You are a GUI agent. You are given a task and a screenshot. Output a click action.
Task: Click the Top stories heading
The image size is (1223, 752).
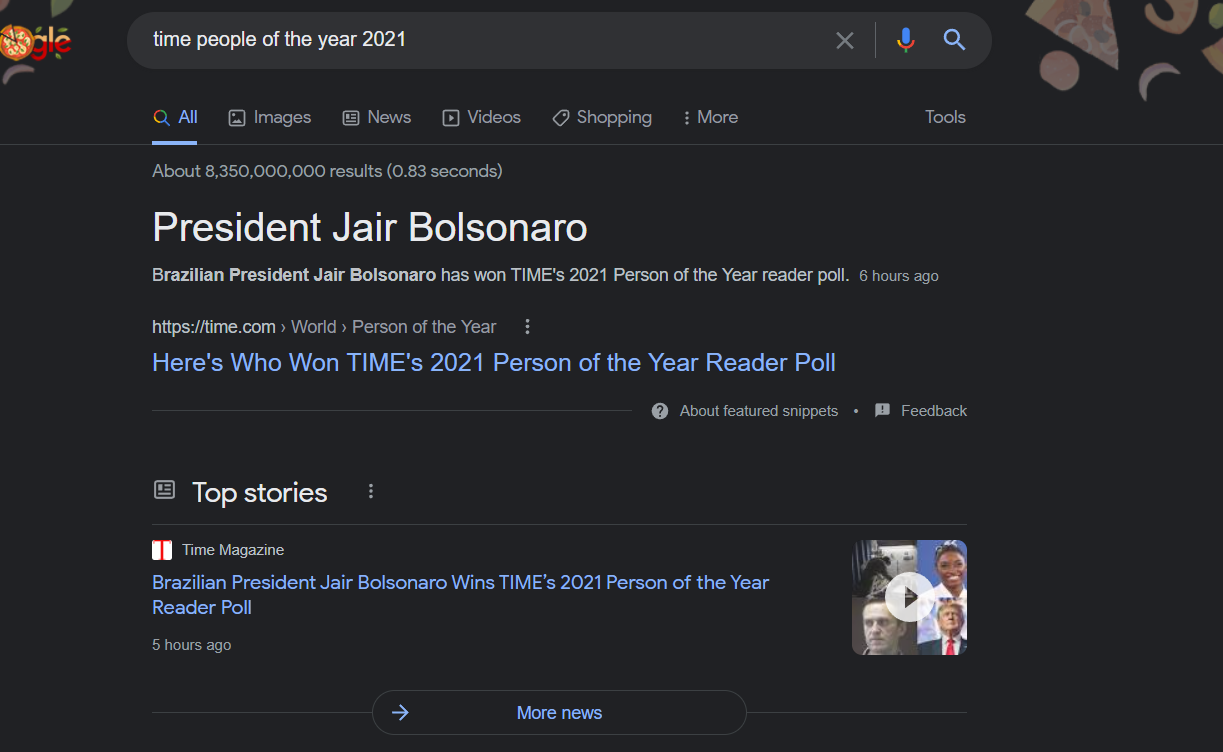pyautogui.click(x=260, y=492)
